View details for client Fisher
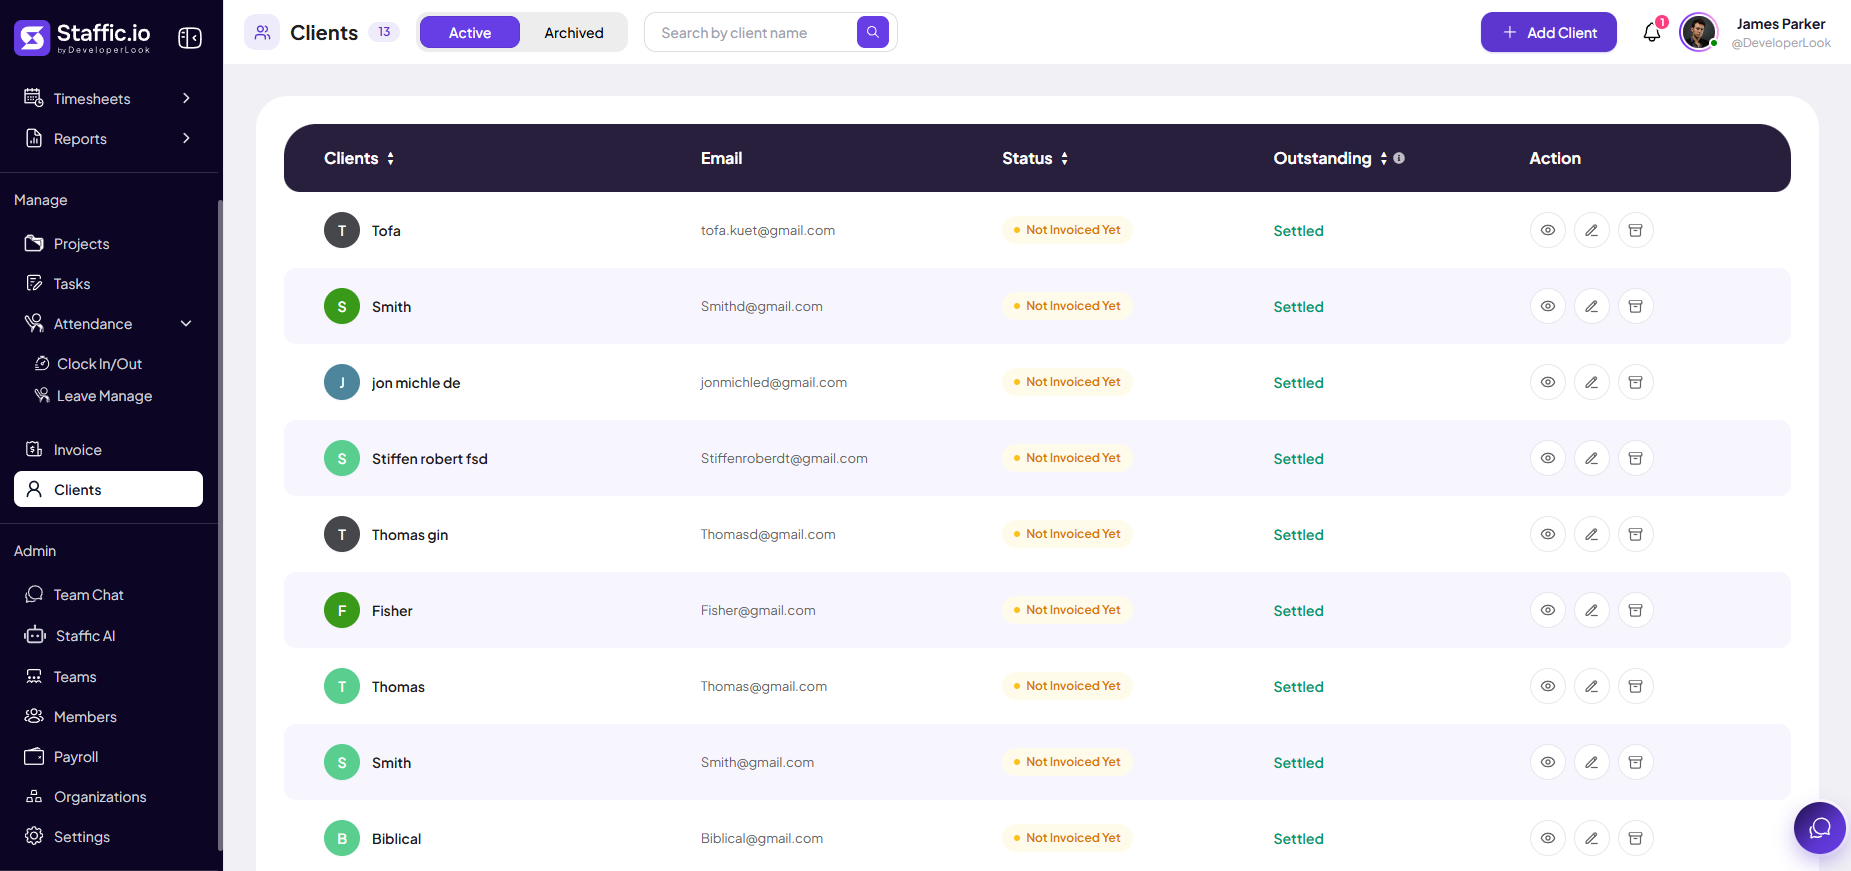Image resolution: width=1851 pixels, height=871 pixels. point(1548,610)
